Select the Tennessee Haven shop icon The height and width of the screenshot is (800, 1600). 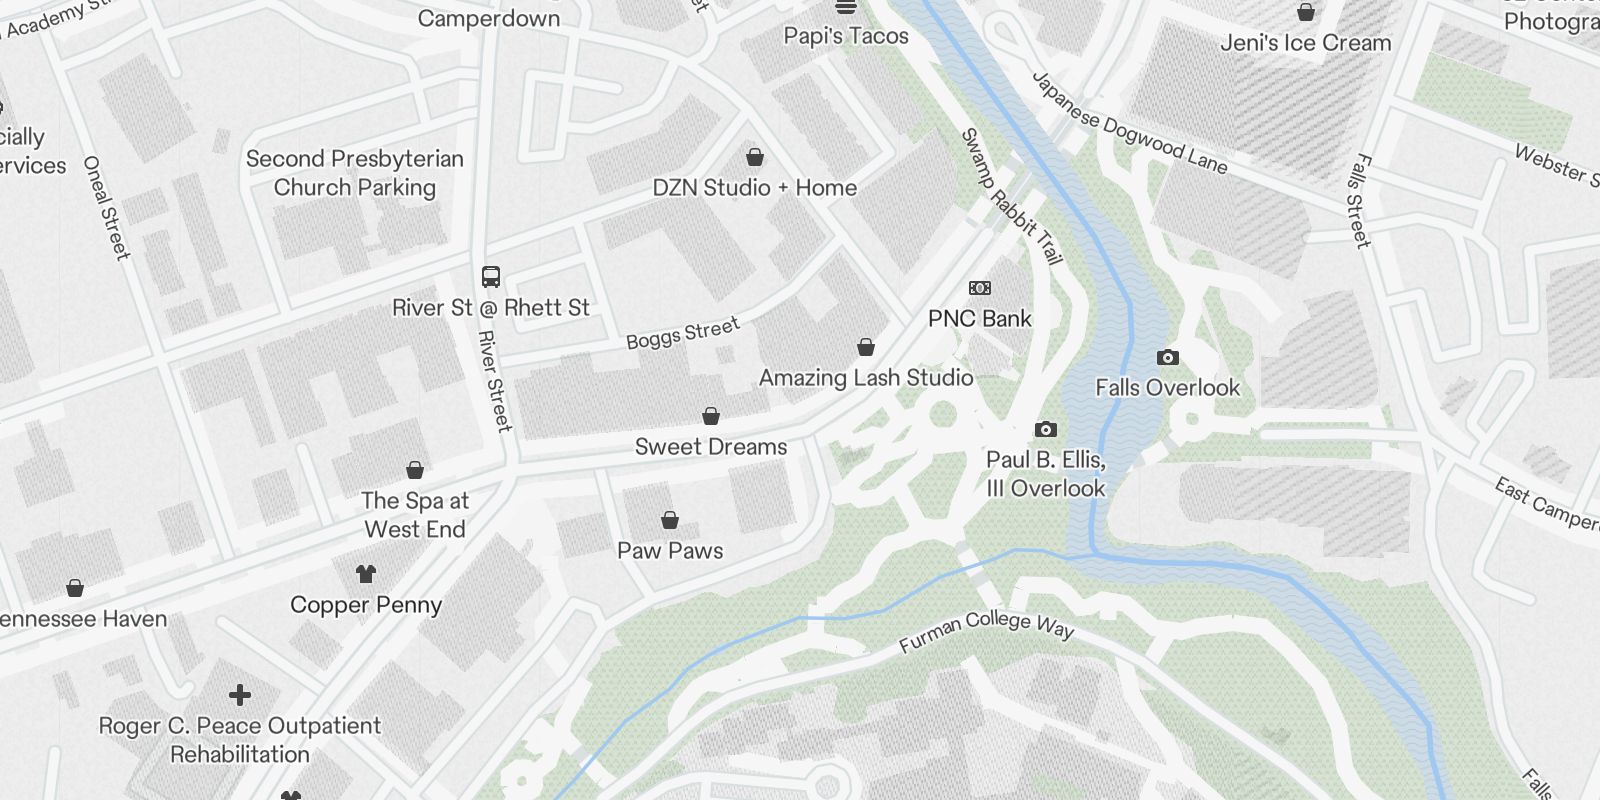(75, 588)
